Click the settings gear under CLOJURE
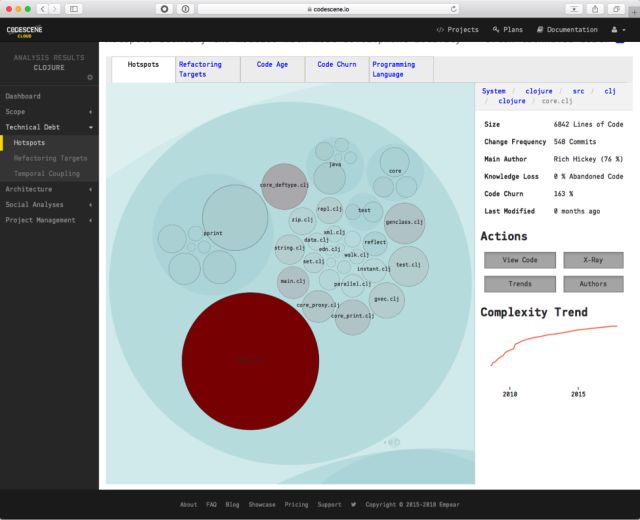Screen dimensions: 640x520 point(90,77)
